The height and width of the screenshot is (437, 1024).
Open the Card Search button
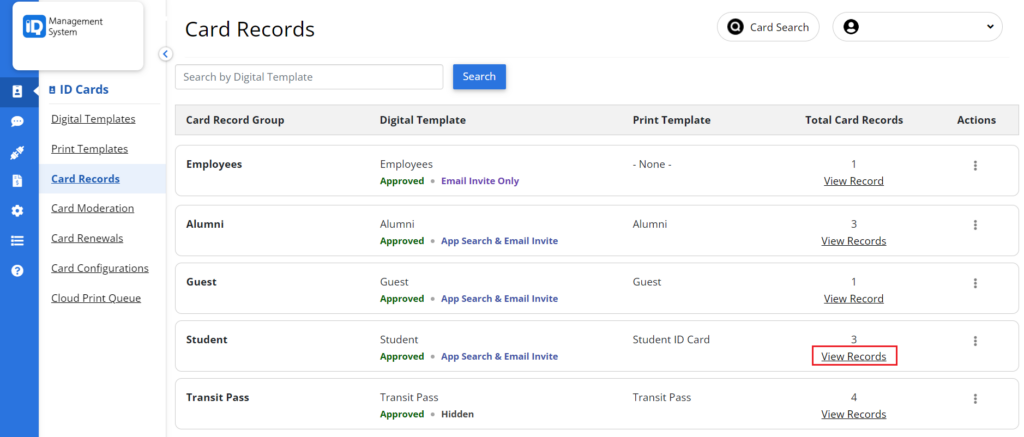click(768, 27)
